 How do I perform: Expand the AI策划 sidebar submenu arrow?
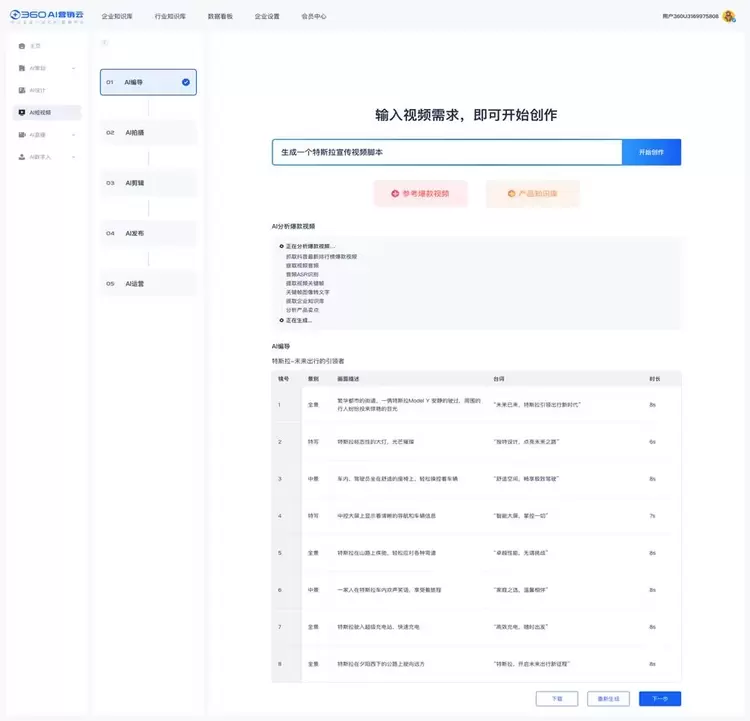[x=74, y=68]
